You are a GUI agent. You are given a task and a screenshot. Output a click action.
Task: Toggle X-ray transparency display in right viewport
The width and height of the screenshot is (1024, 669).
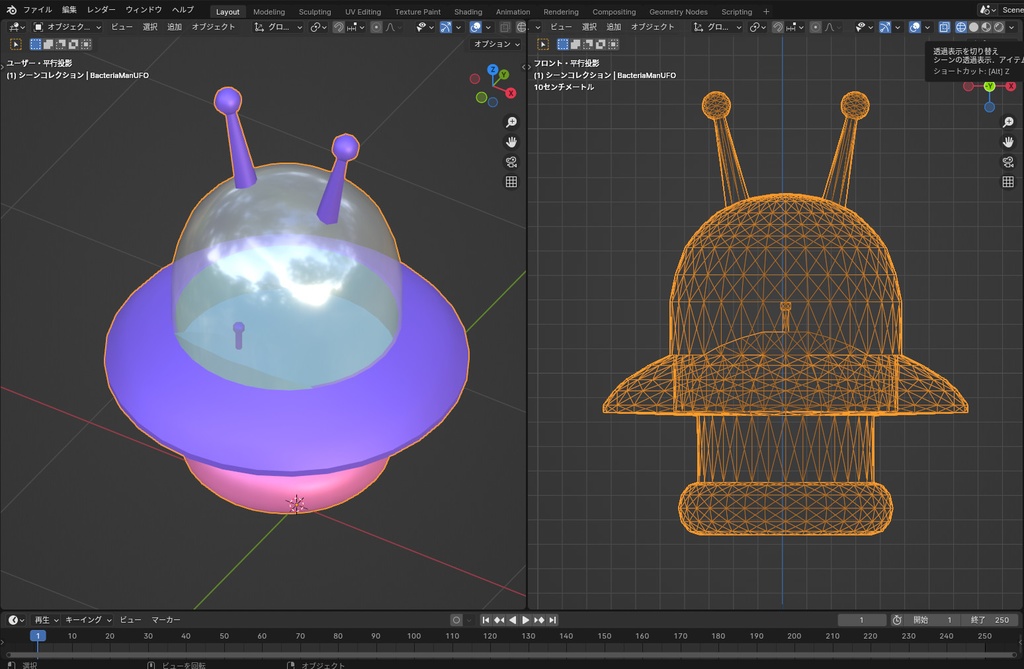[x=944, y=27]
